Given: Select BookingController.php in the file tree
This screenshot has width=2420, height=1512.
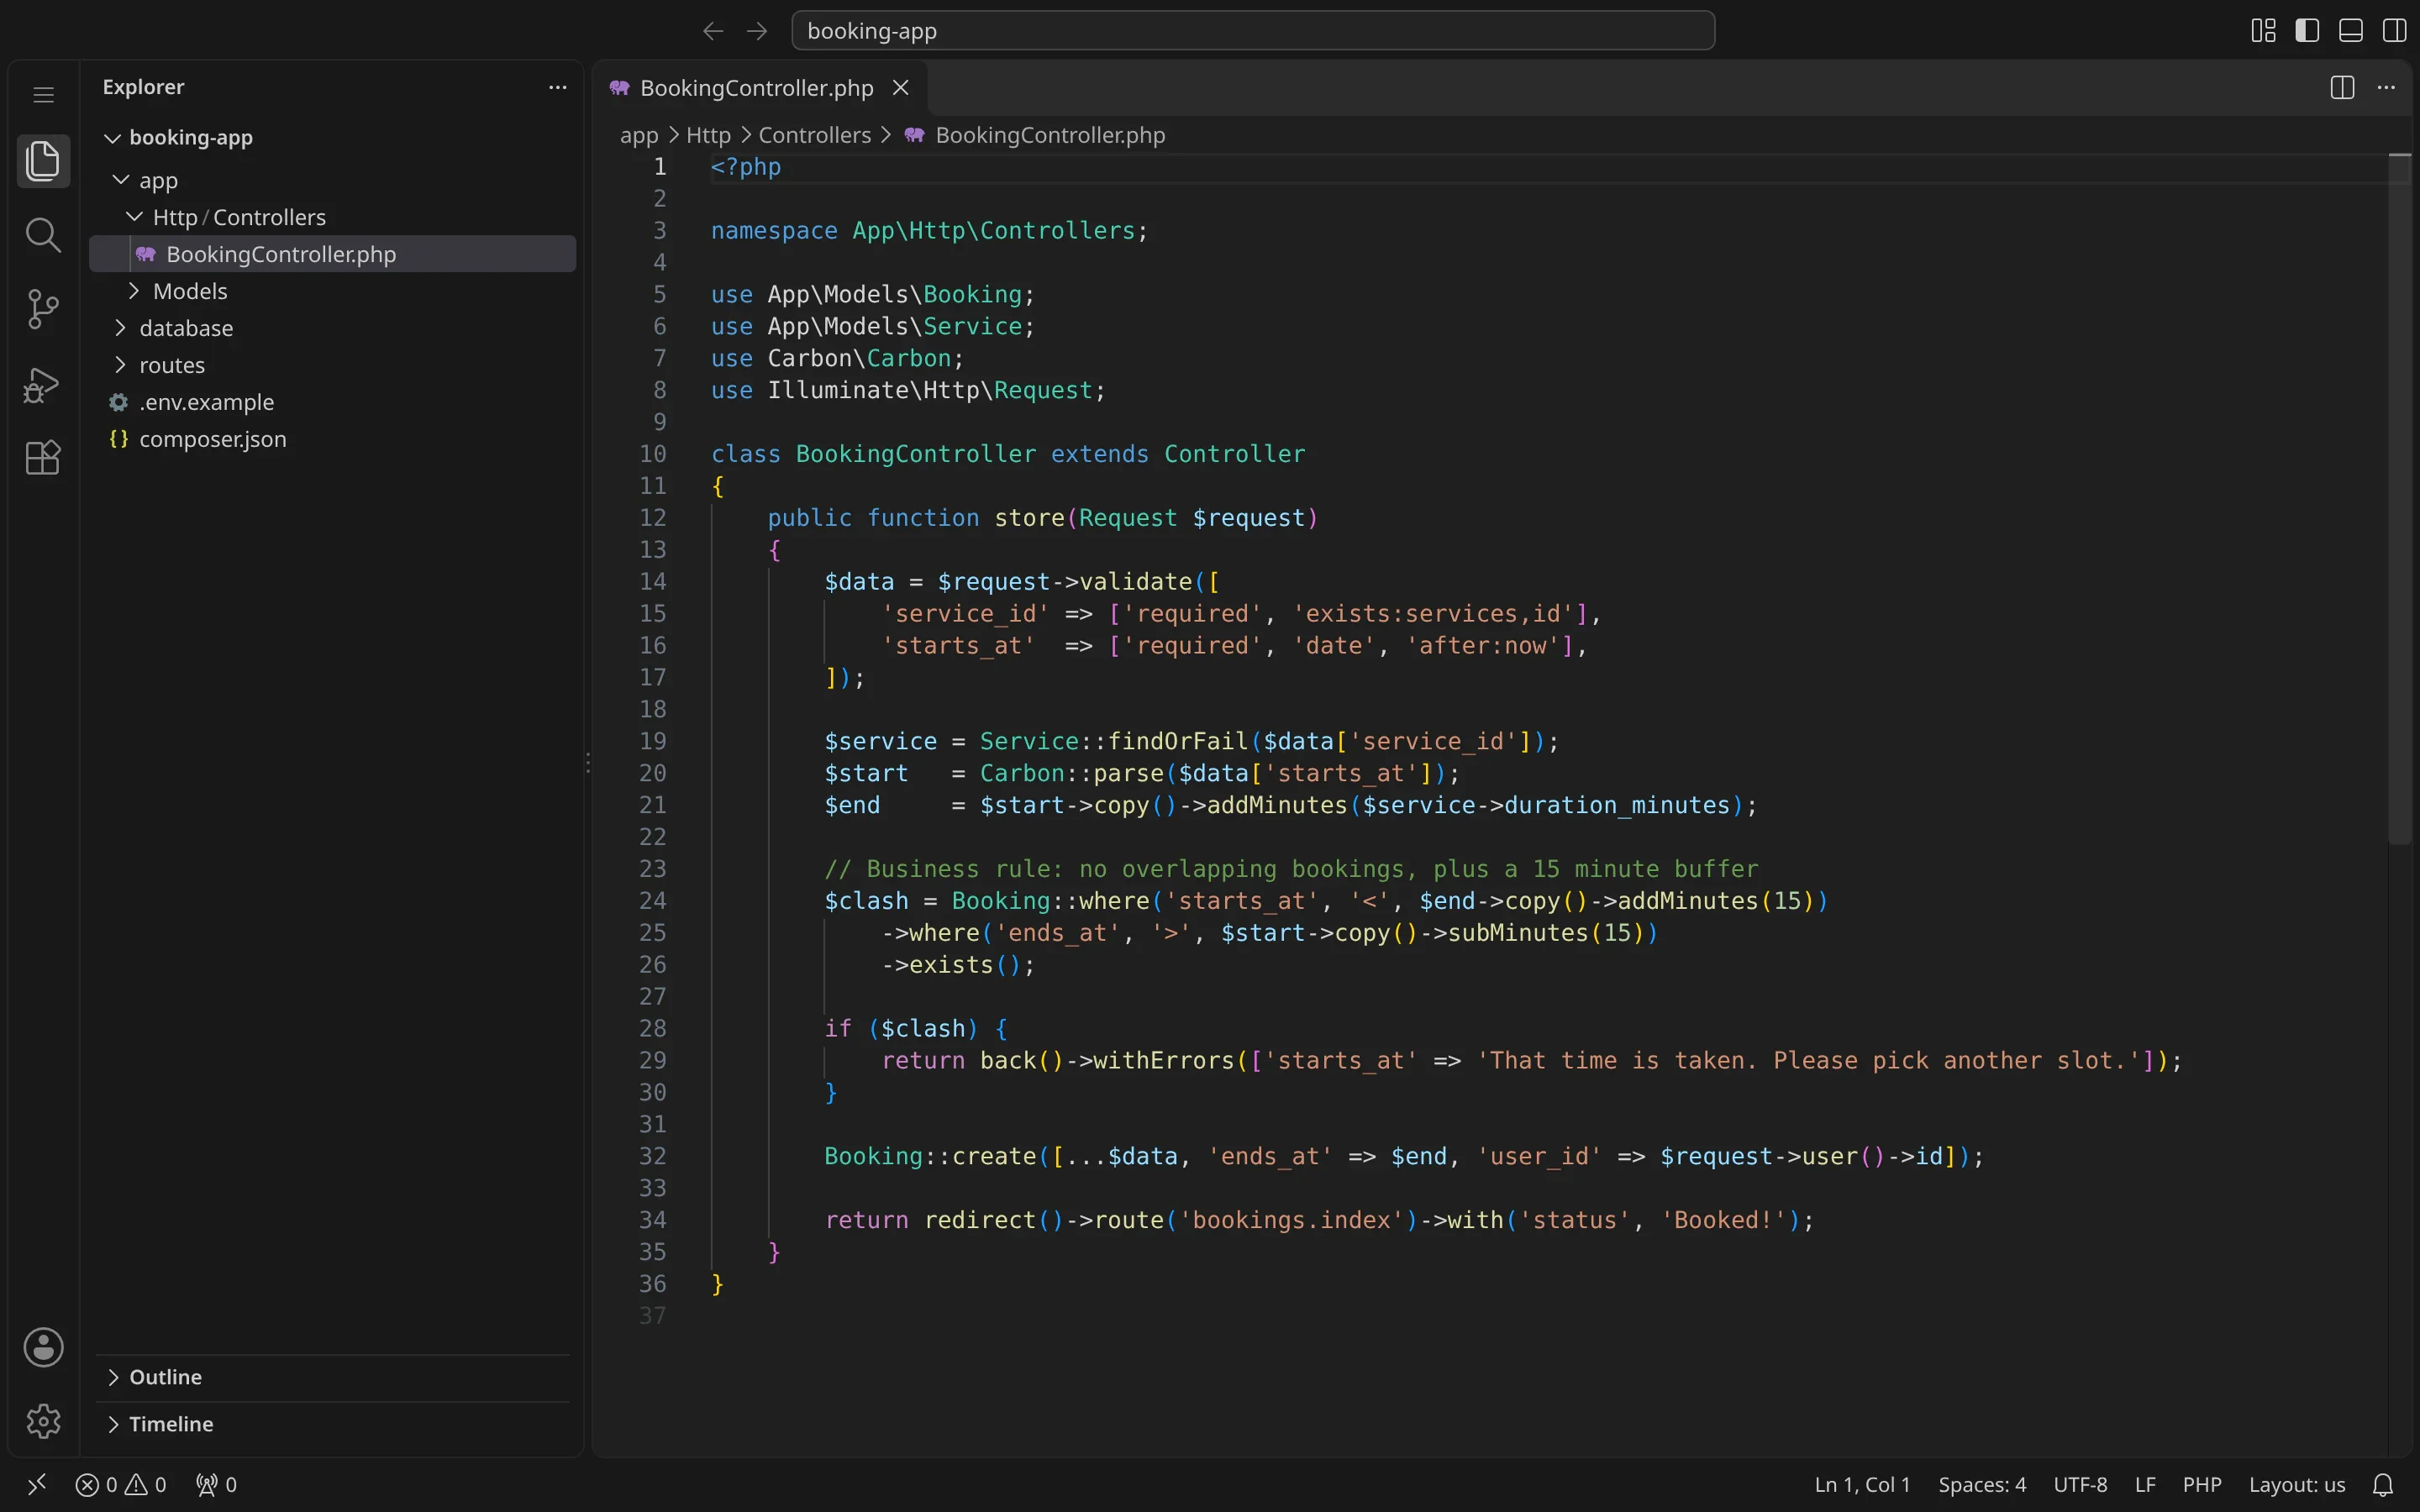Looking at the screenshot, I should click(x=332, y=254).
